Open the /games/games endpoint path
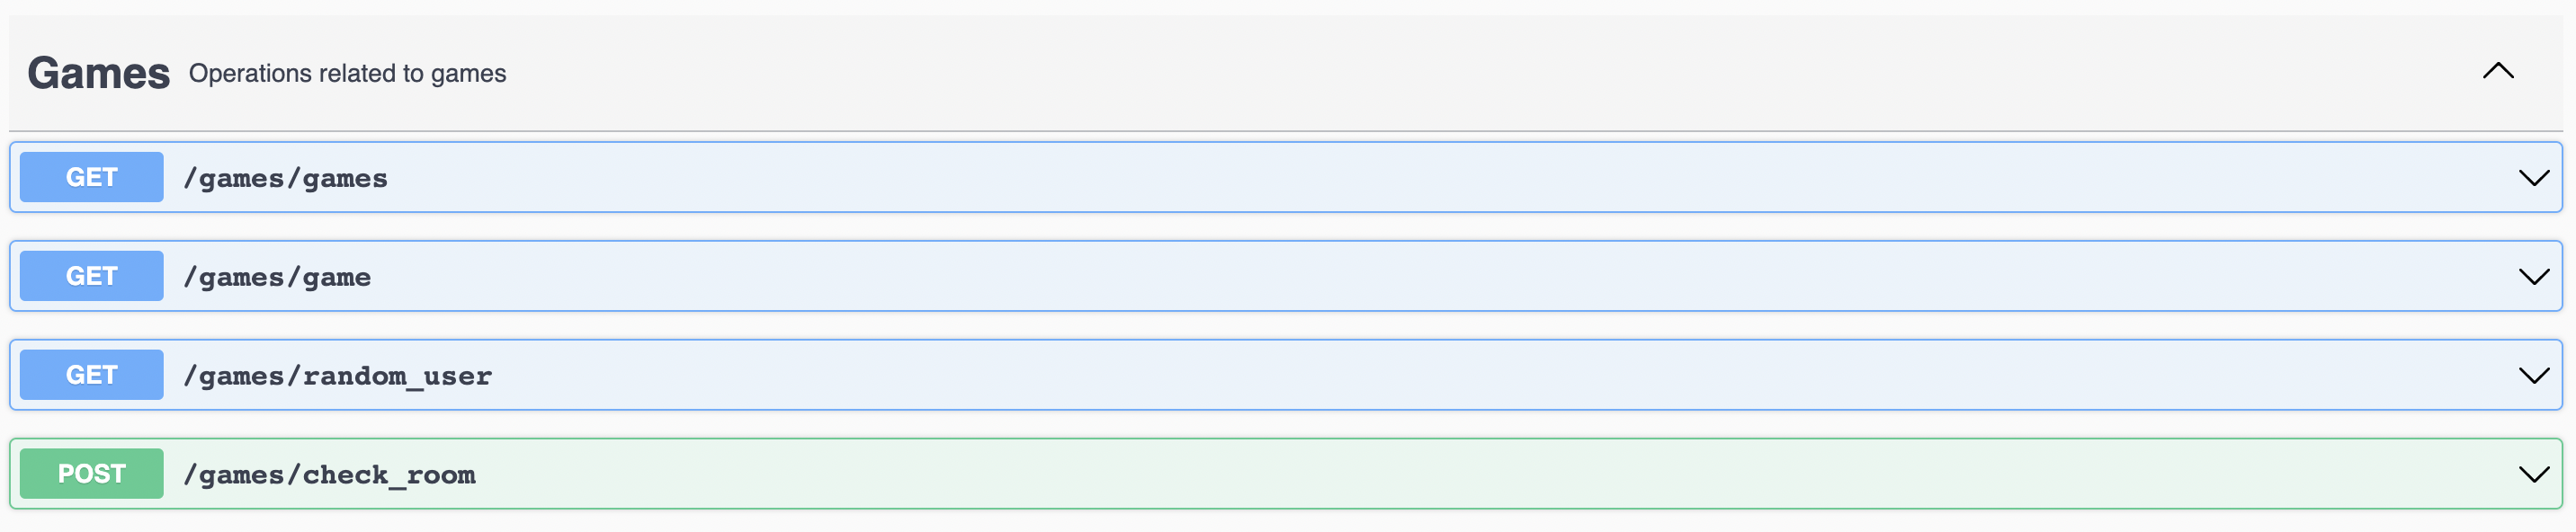This screenshot has width=2576, height=532. click(285, 178)
